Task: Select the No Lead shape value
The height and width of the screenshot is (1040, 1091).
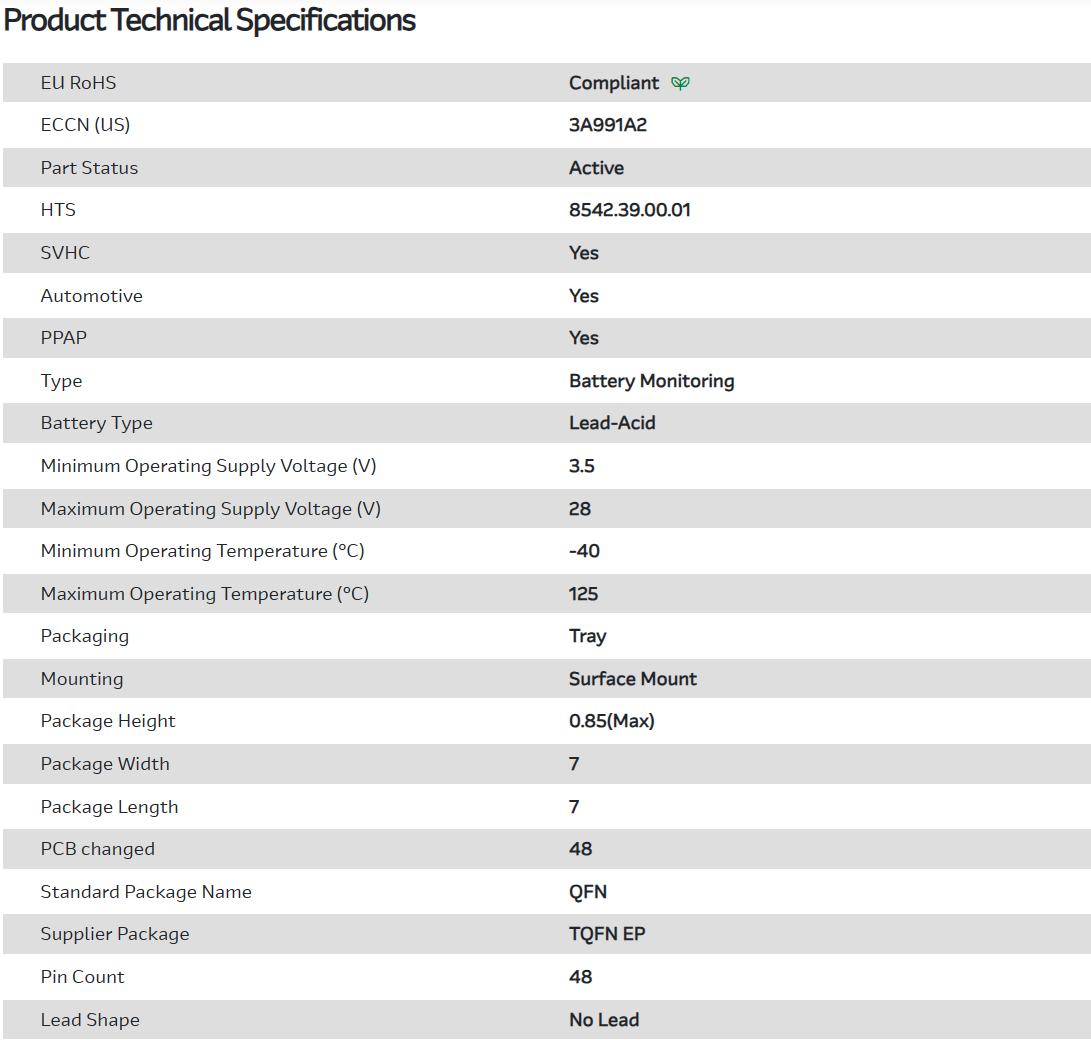Action: (604, 1020)
